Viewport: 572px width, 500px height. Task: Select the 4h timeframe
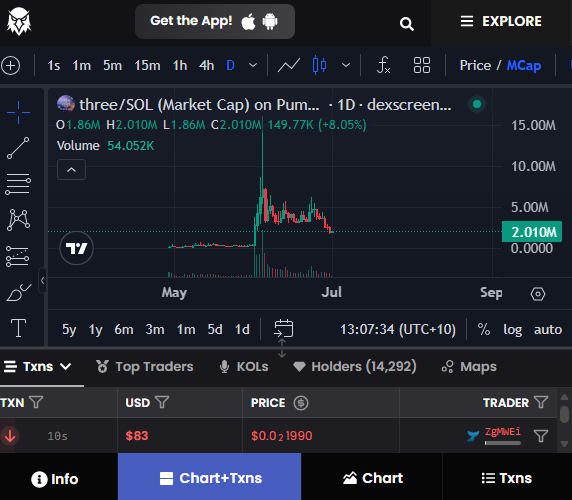pos(206,66)
